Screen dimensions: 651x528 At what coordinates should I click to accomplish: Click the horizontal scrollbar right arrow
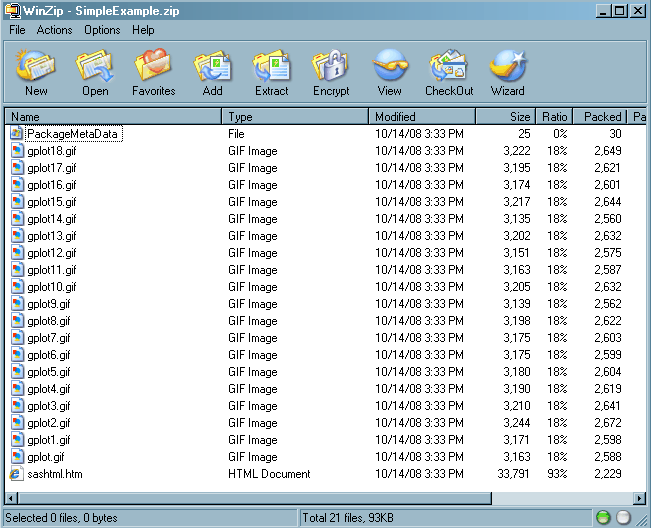pyautogui.click(x=640, y=498)
